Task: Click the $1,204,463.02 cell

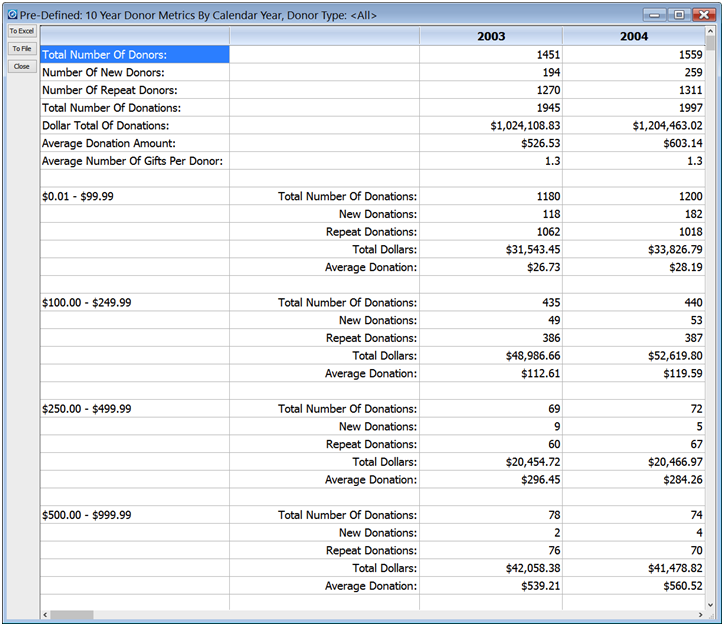Action: pyautogui.click(x=634, y=126)
